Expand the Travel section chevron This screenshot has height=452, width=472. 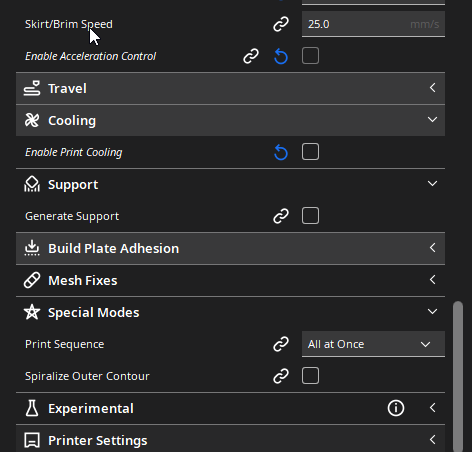432,88
